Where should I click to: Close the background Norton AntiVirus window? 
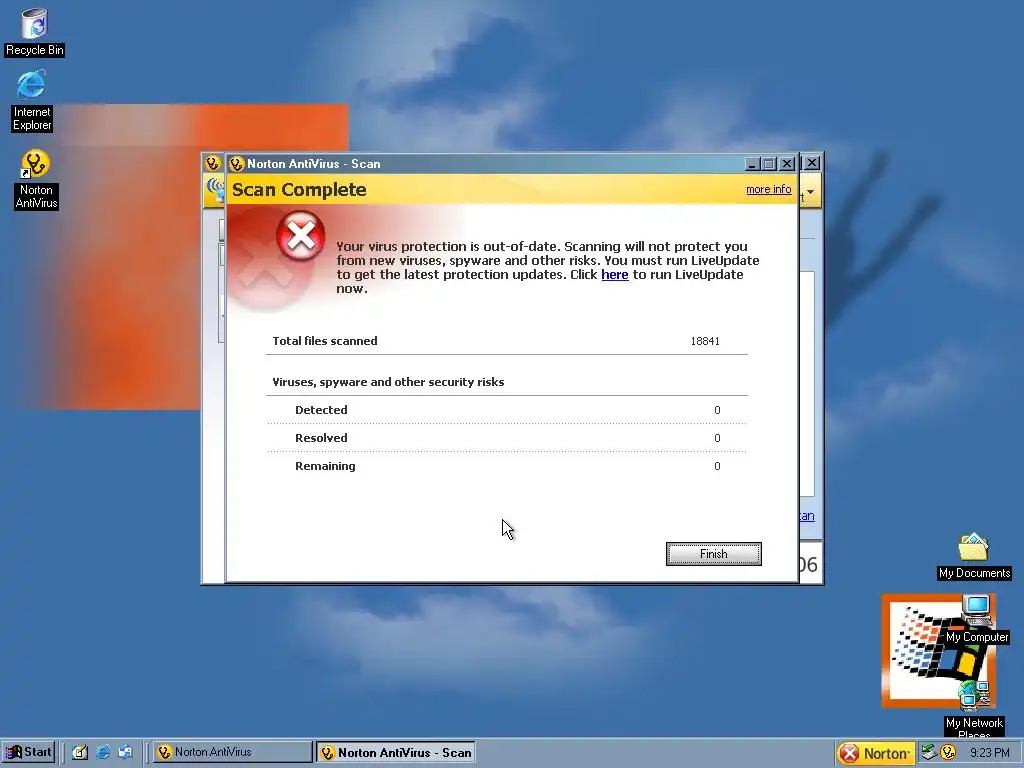click(x=812, y=163)
